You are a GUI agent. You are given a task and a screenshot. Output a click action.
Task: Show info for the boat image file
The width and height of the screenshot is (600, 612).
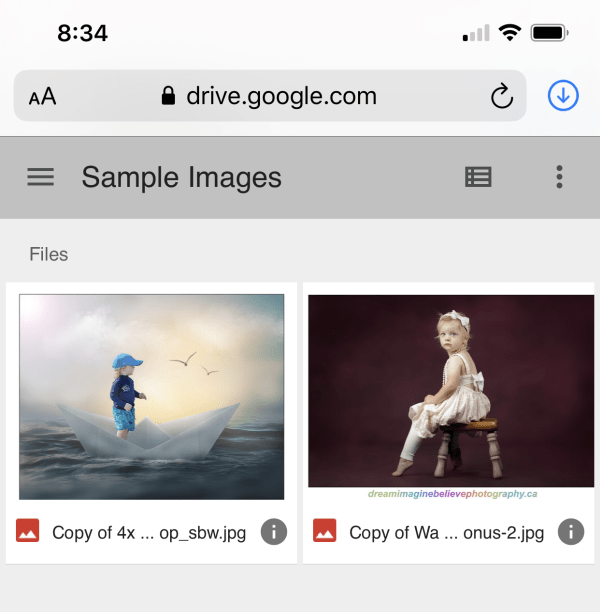[x=274, y=532]
